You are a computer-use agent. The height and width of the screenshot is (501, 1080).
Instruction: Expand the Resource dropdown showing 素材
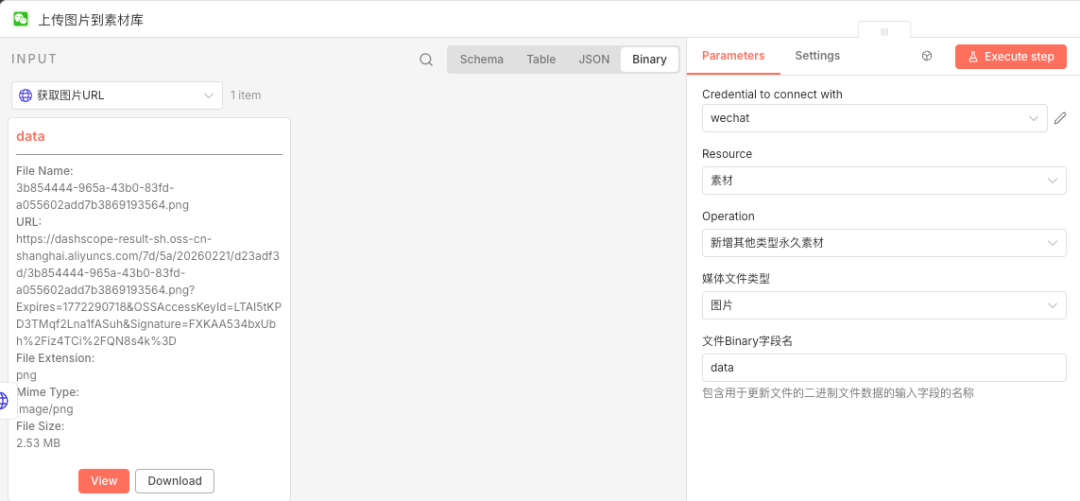pyautogui.click(x=884, y=181)
